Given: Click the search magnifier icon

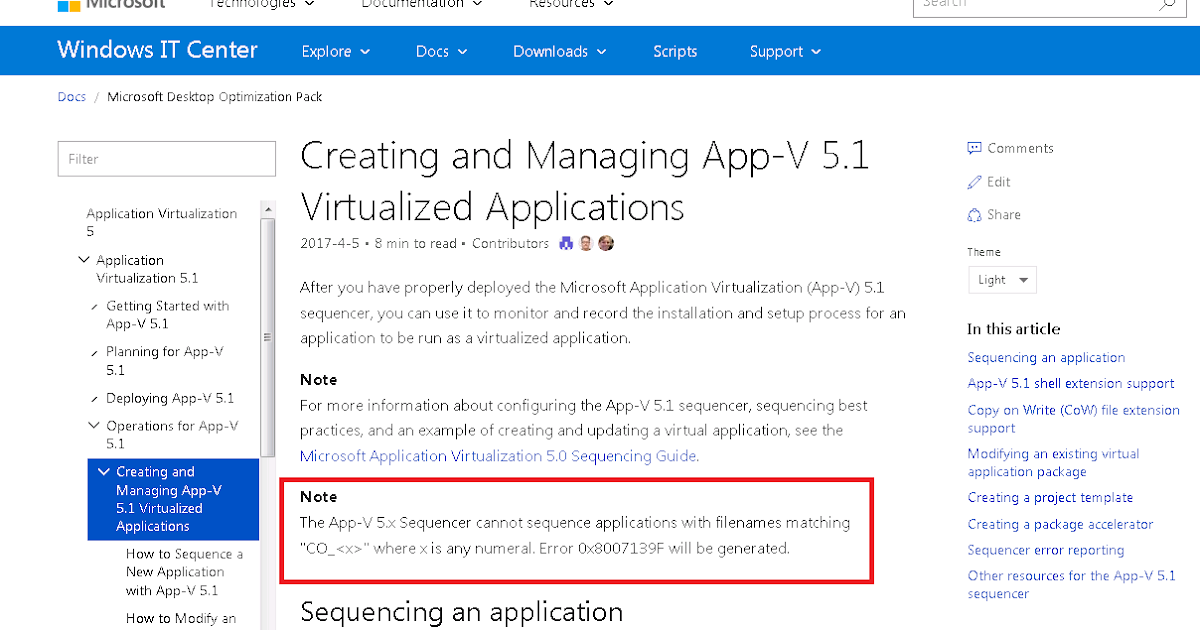Looking at the screenshot, I should (x=1167, y=4).
